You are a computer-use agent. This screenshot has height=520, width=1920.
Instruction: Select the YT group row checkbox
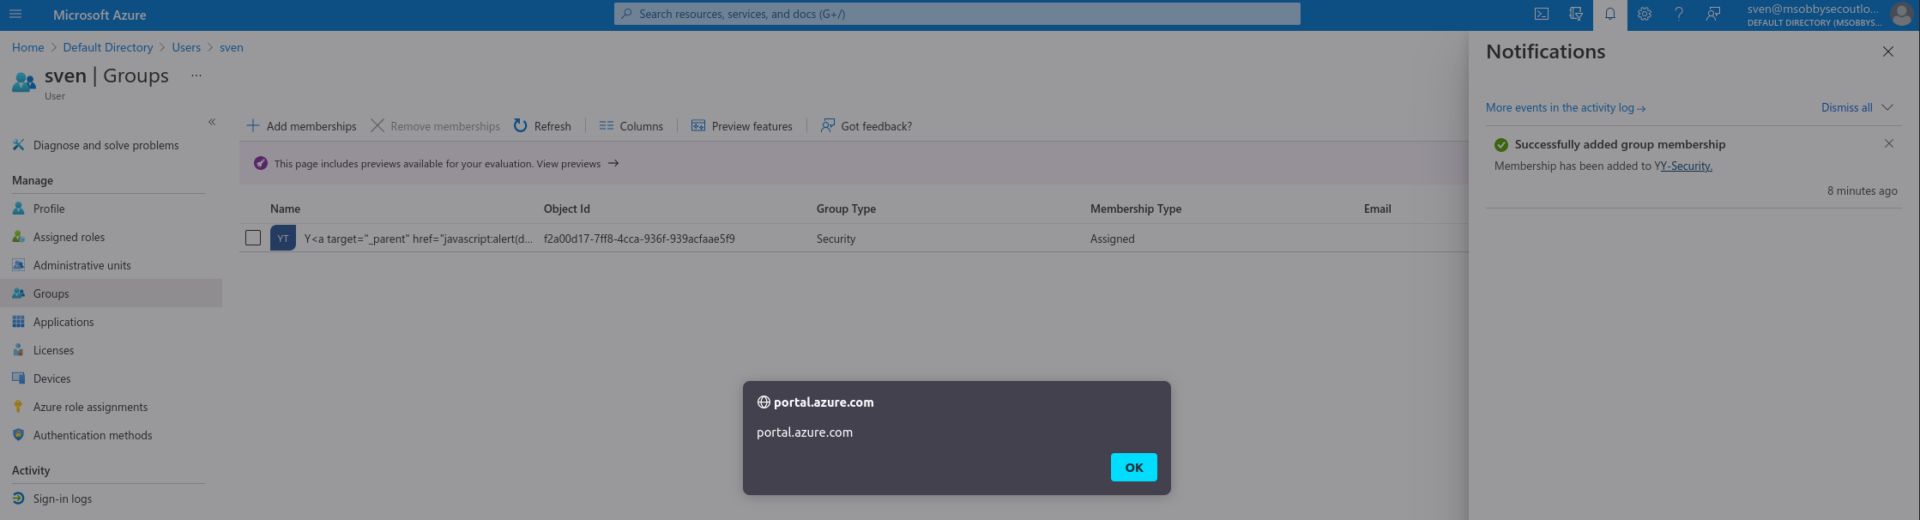253,238
